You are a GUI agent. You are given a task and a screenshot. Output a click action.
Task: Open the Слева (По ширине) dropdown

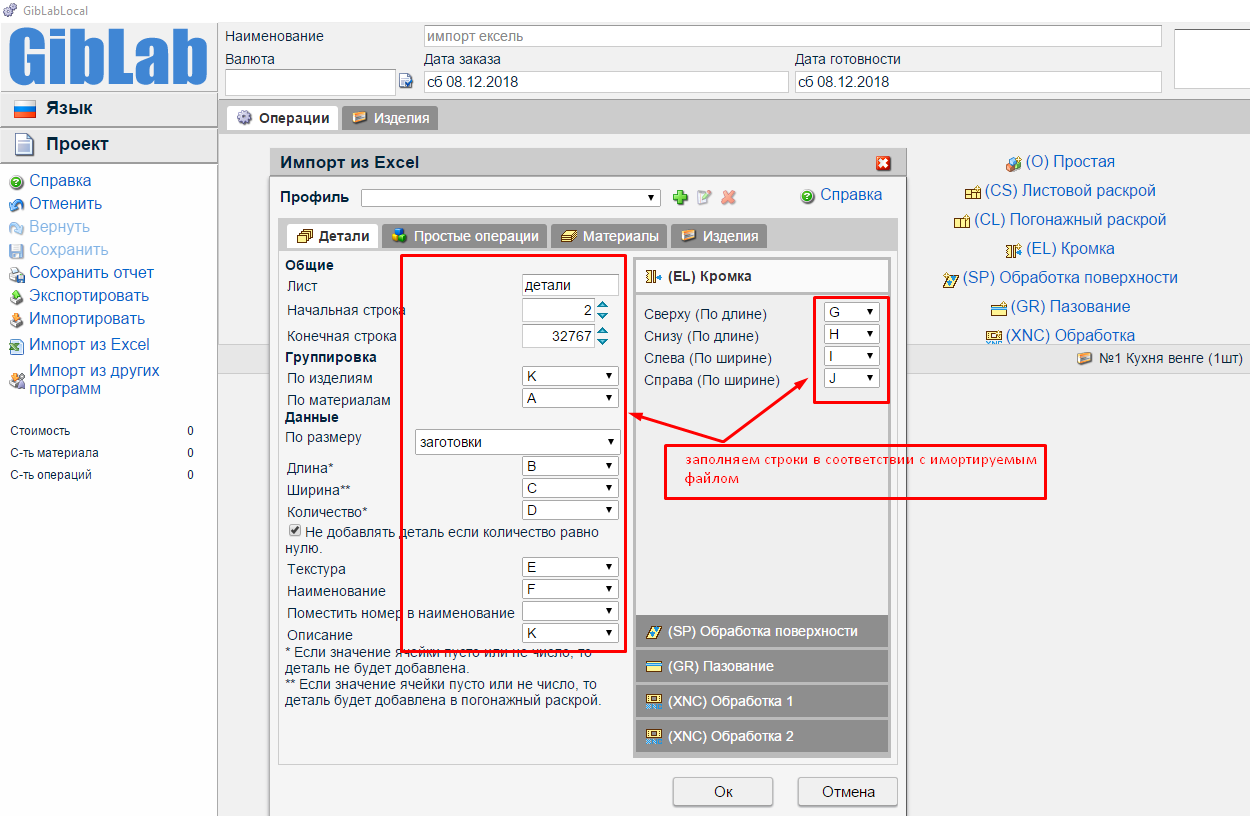(851, 356)
